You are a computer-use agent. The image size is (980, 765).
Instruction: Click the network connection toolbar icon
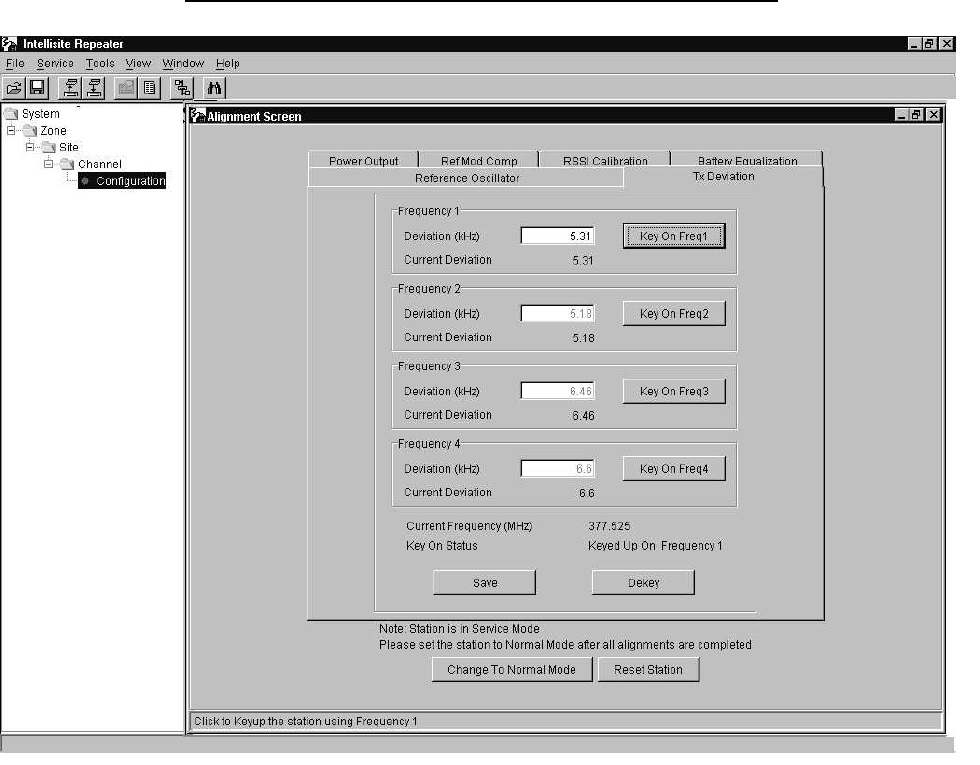182,88
